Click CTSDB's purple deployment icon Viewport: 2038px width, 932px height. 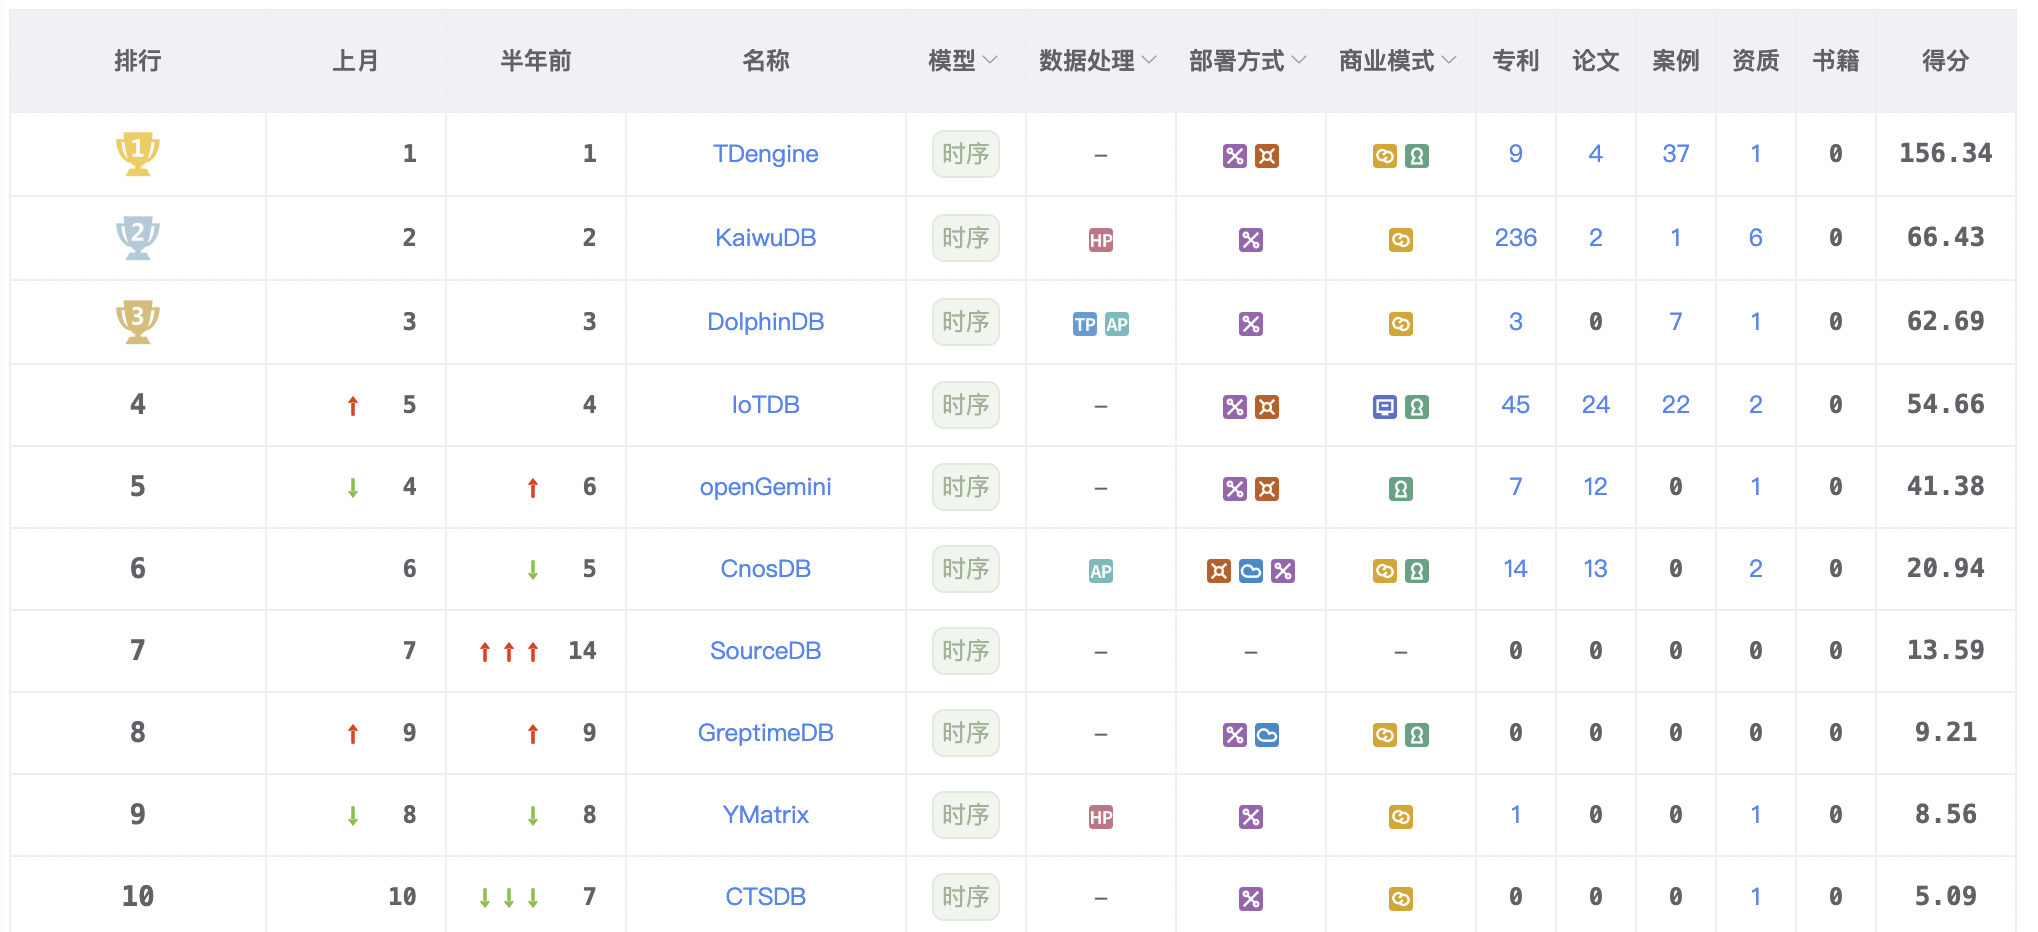click(1251, 899)
